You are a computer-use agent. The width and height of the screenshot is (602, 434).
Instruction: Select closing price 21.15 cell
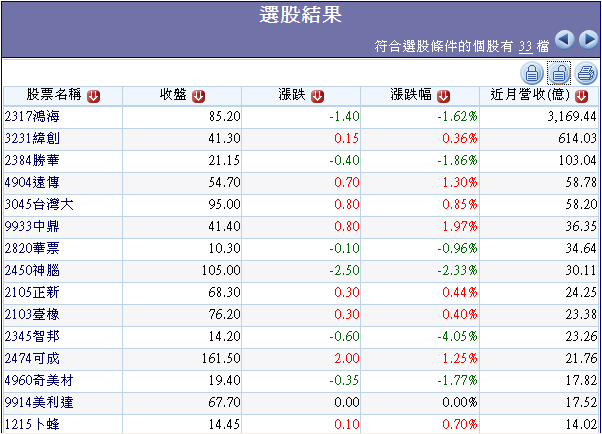tap(182, 160)
